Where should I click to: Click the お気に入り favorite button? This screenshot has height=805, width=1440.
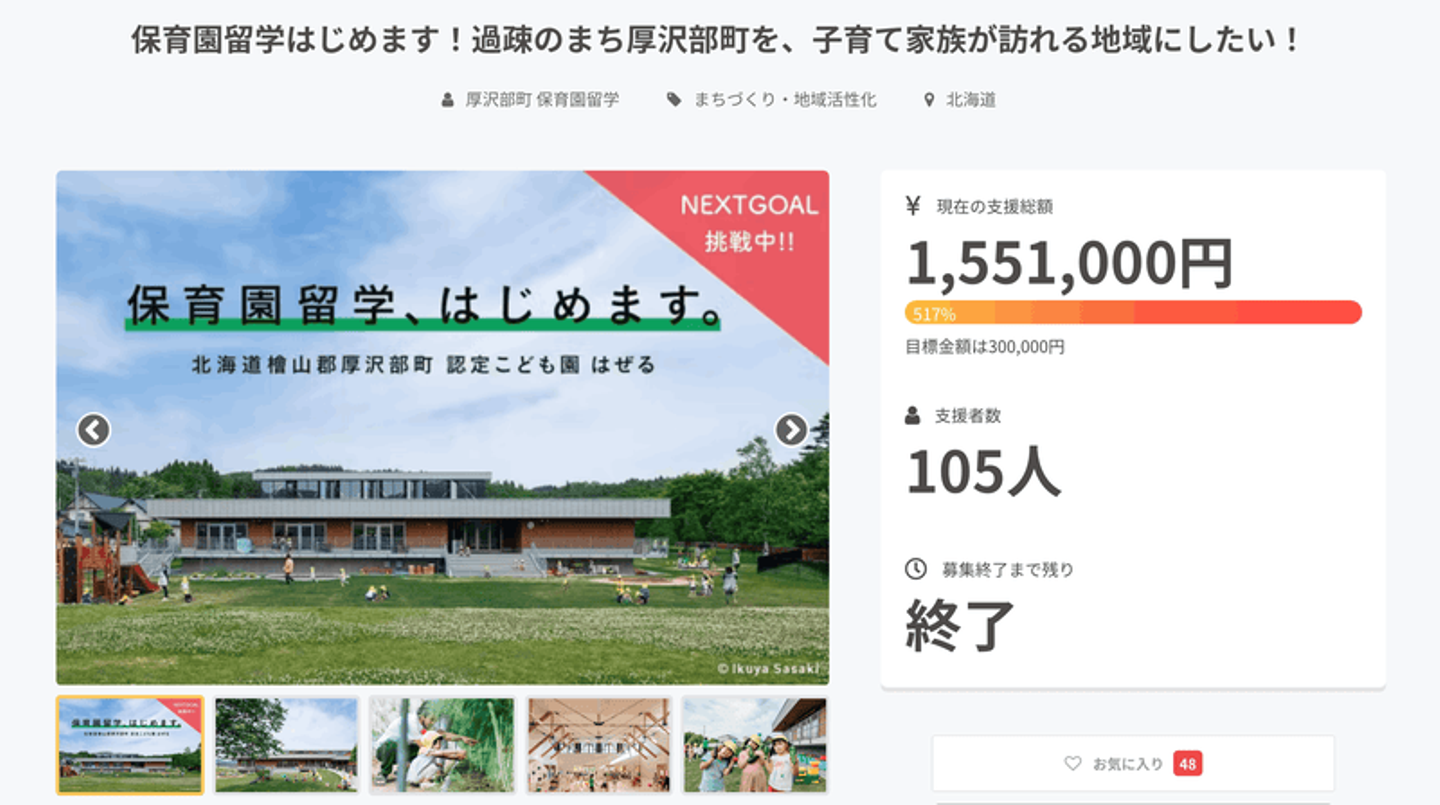pyautogui.click(x=1133, y=764)
